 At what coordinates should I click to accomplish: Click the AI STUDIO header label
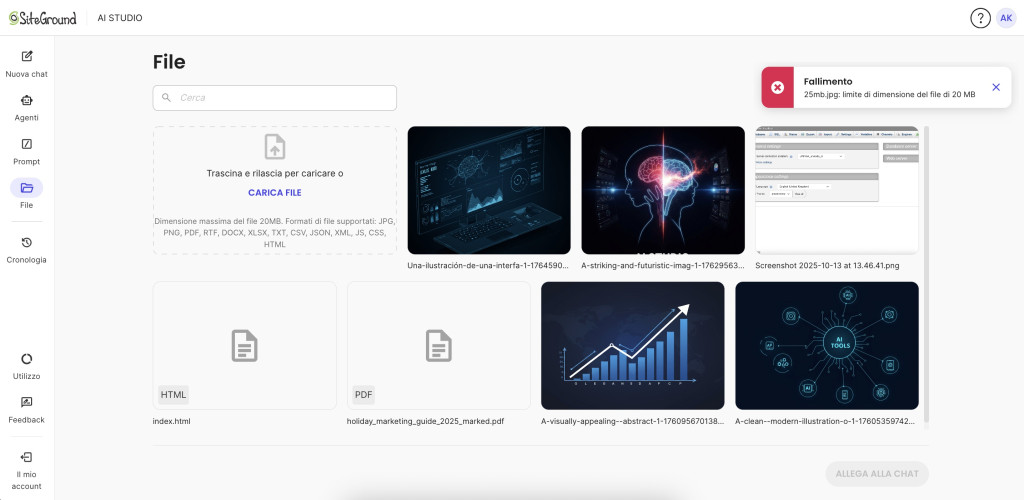tap(120, 18)
